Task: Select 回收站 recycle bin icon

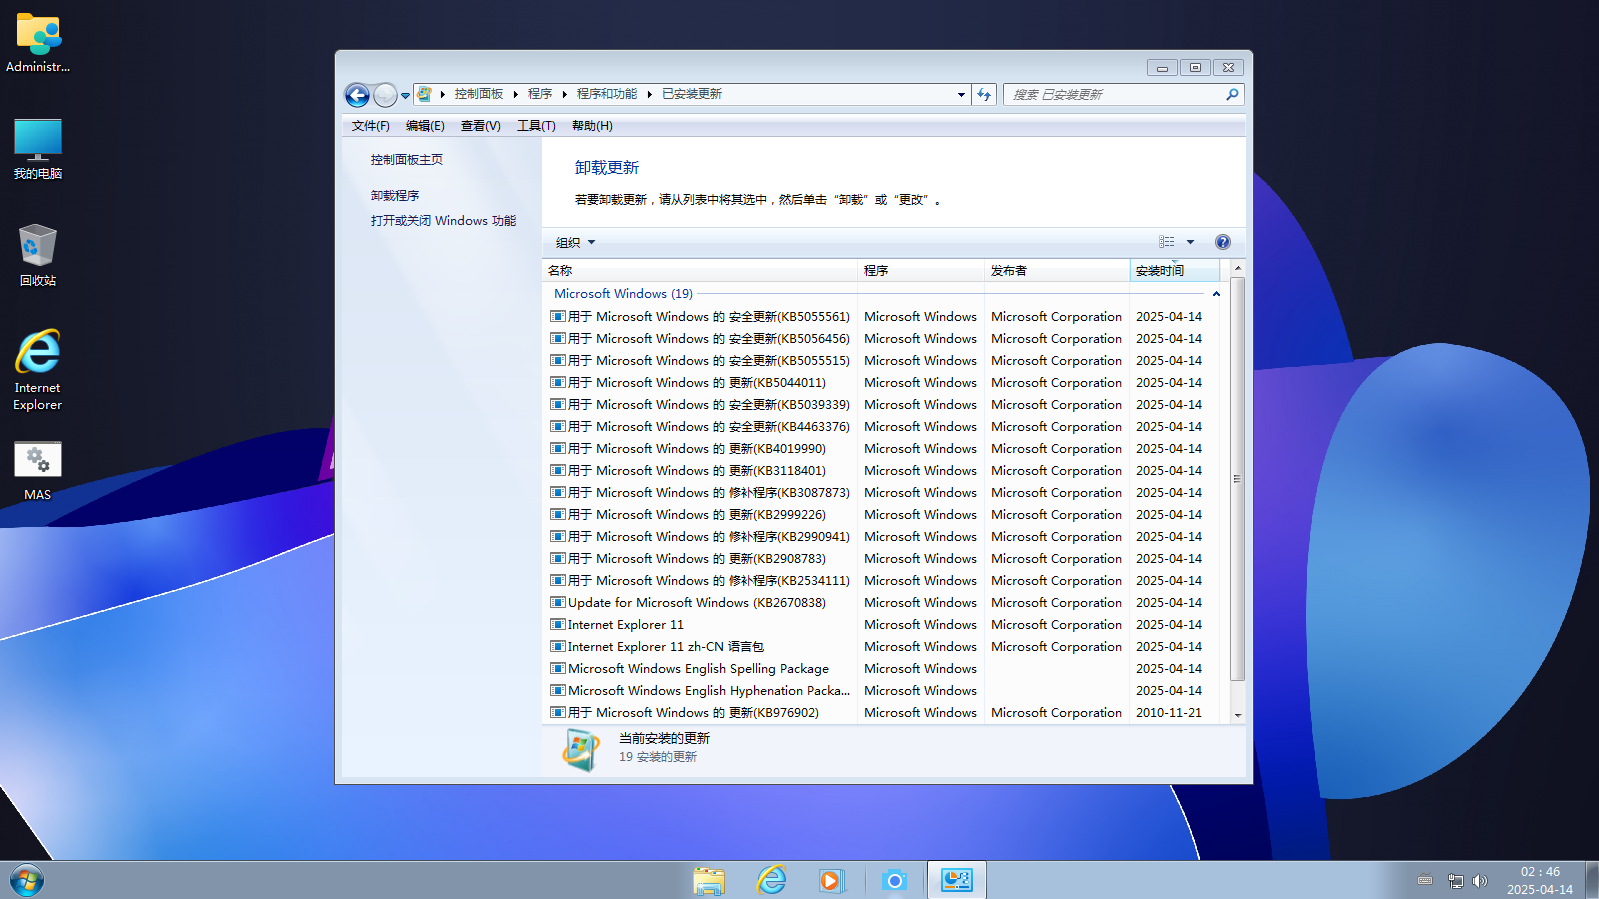Action: (38, 256)
